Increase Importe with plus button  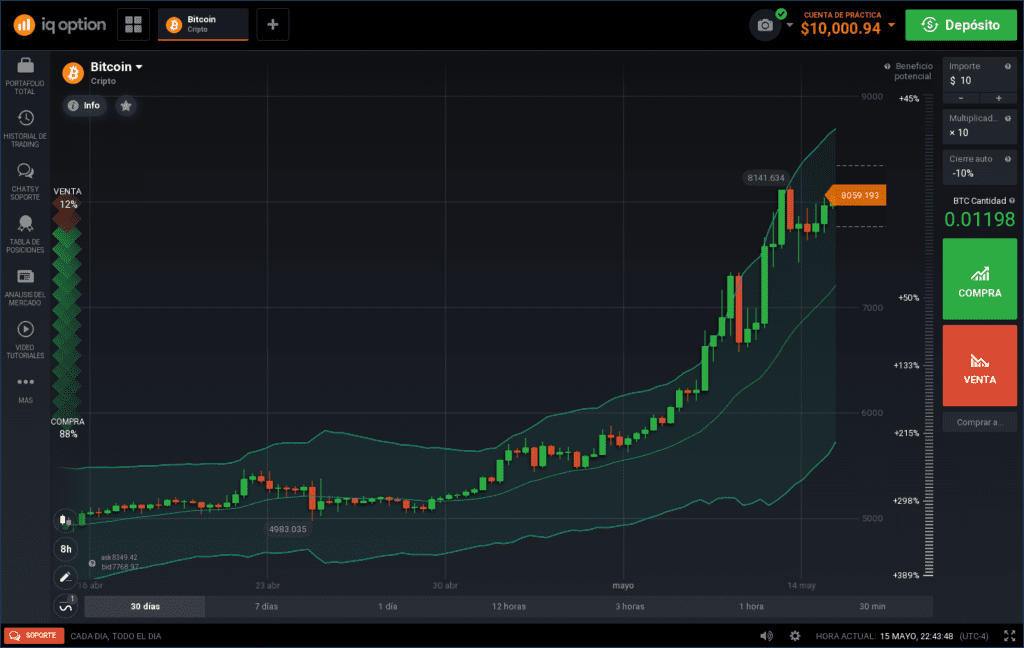(999, 99)
